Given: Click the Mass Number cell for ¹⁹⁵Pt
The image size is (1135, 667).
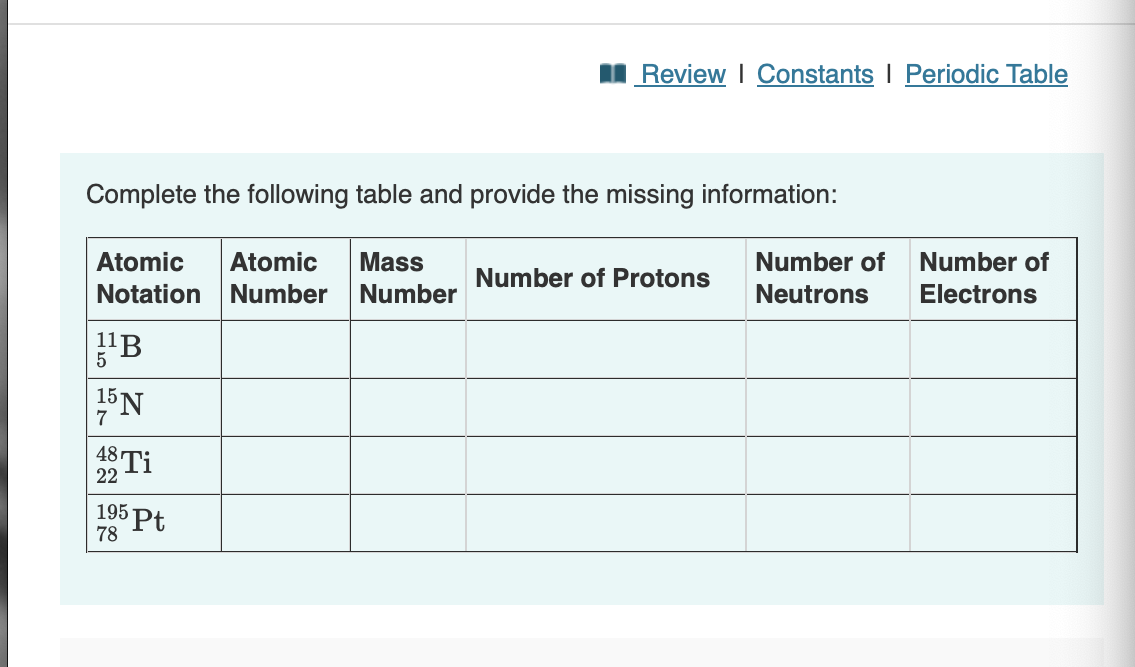Looking at the screenshot, I should 407,523.
